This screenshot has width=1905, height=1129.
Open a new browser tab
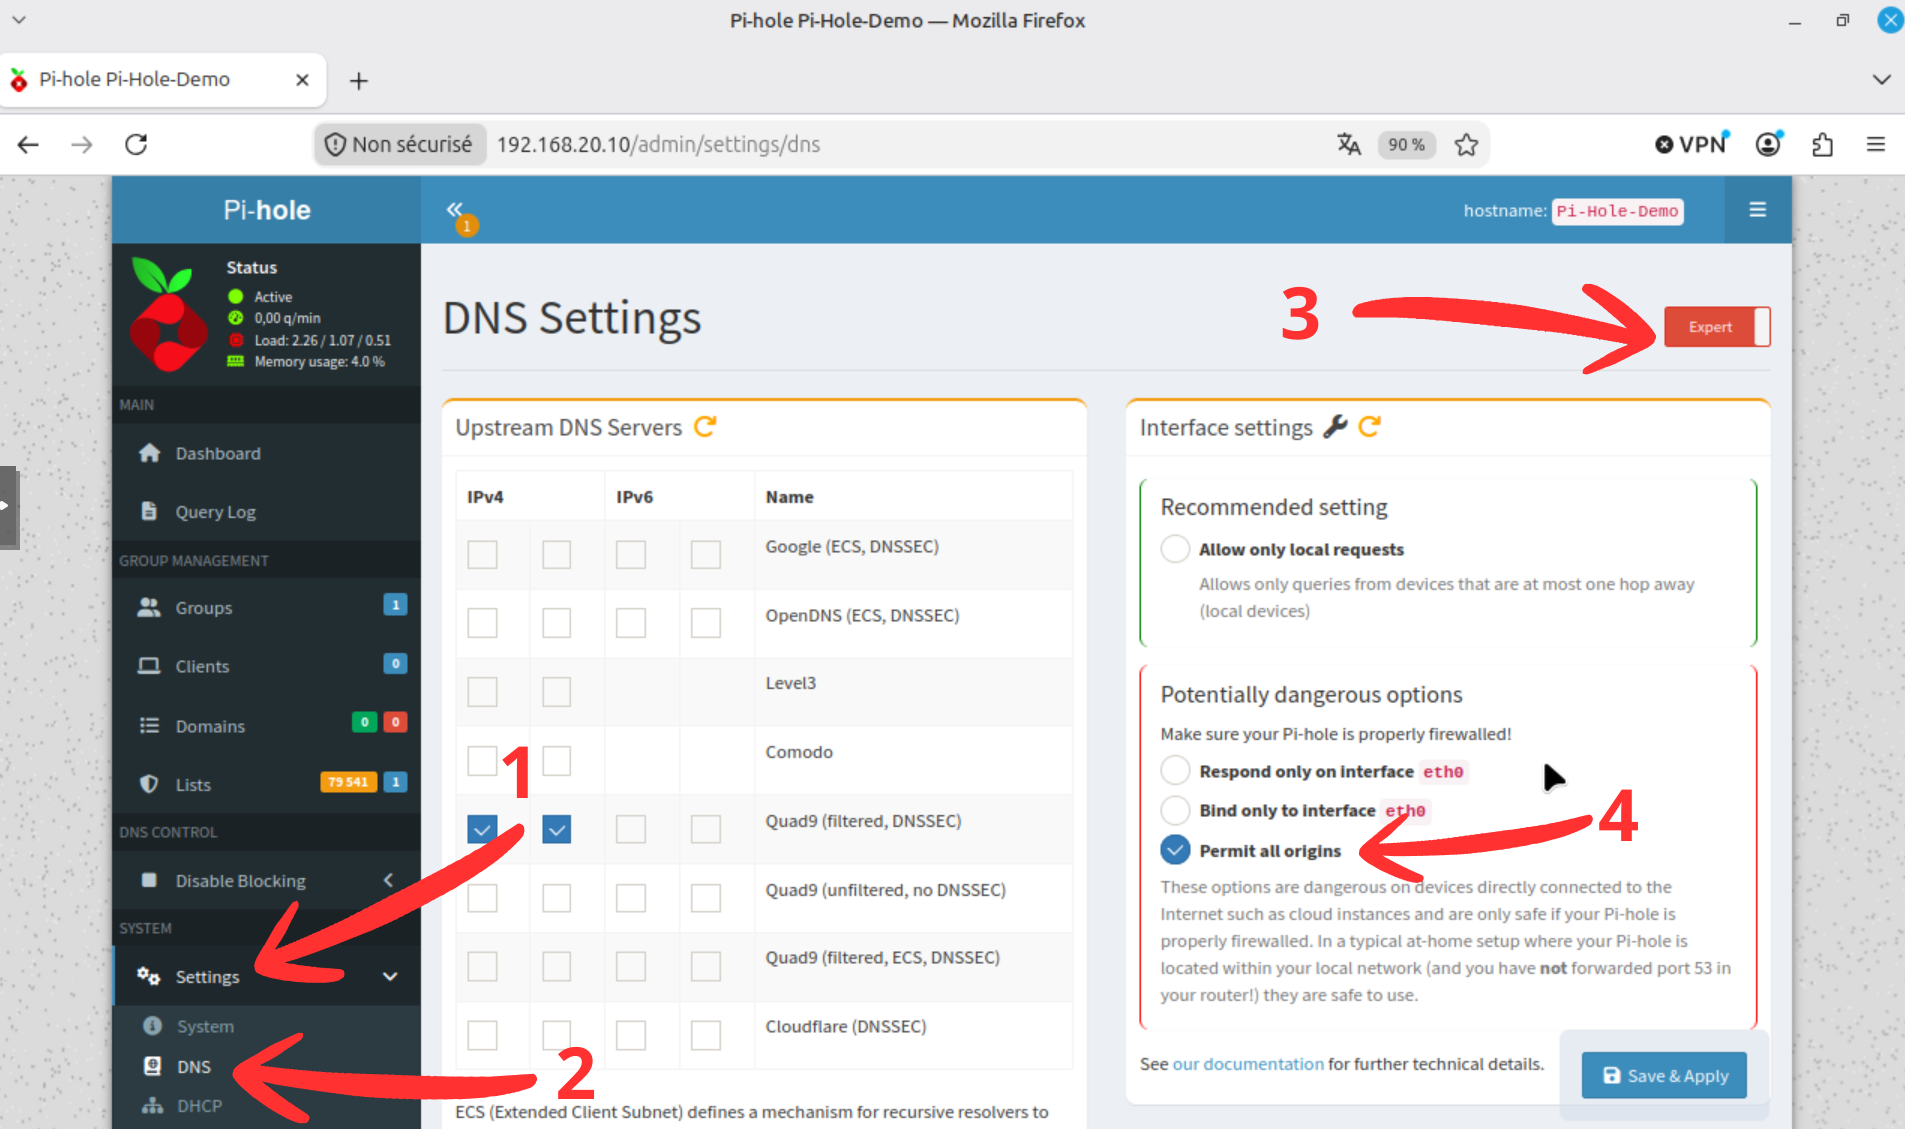pos(359,81)
